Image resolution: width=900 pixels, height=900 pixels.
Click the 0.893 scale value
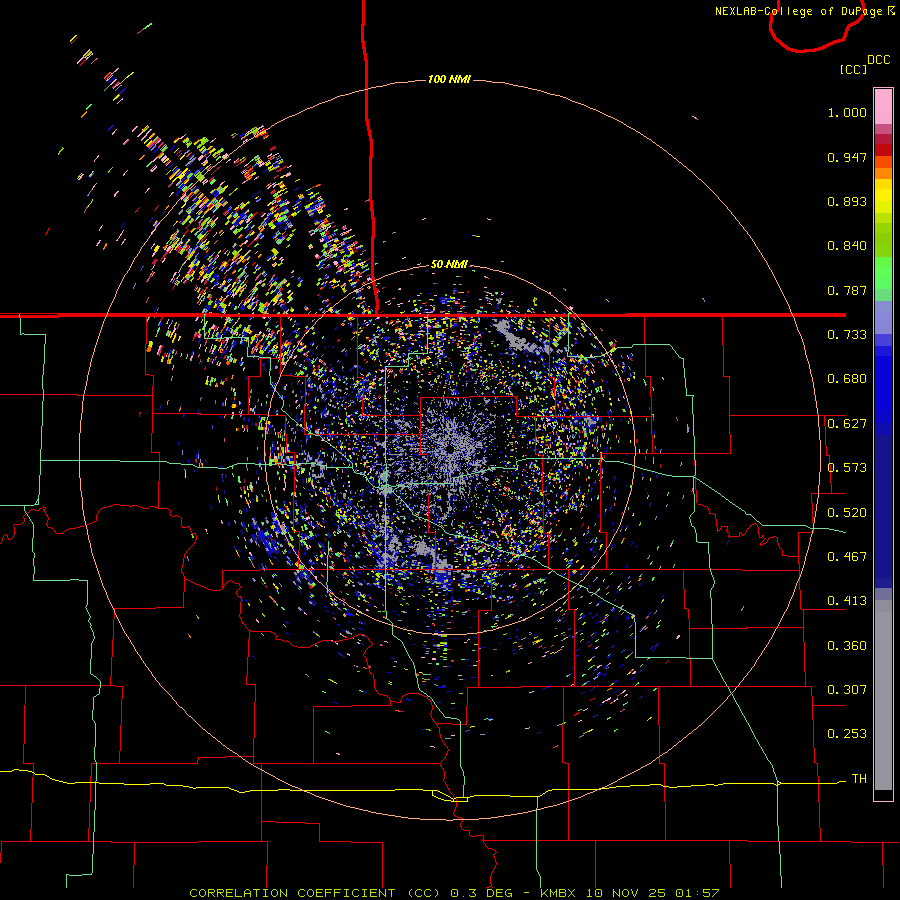pos(847,201)
